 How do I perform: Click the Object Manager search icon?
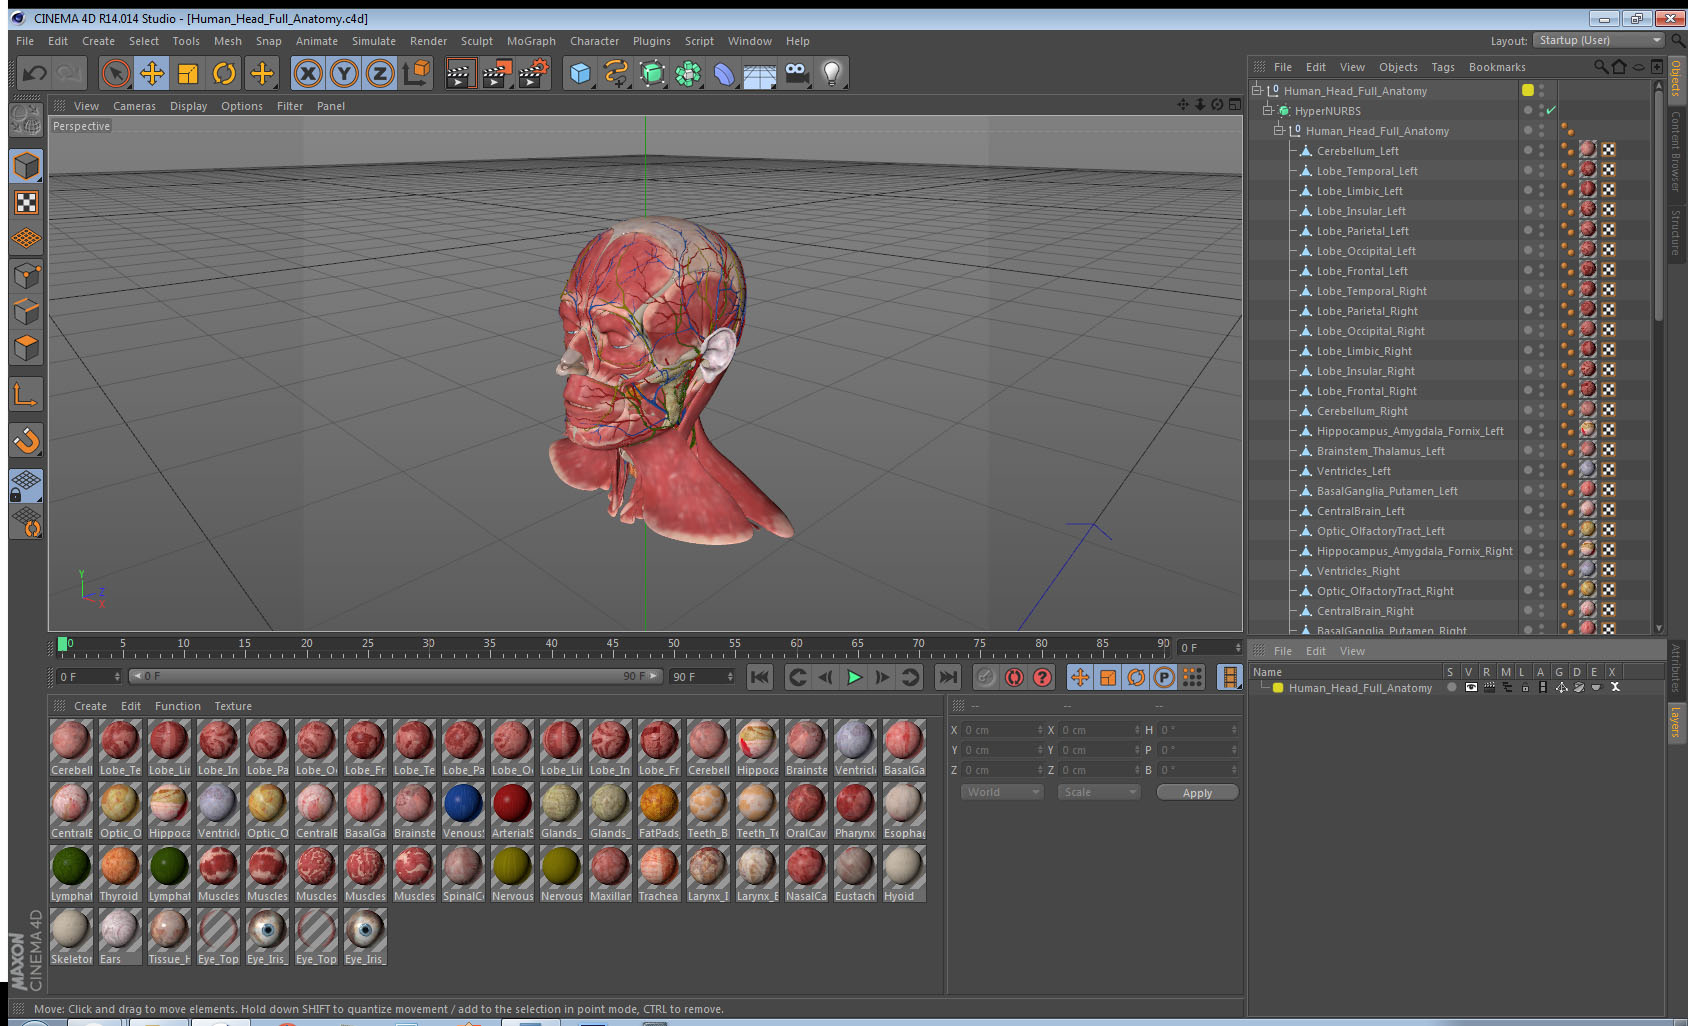(1600, 67)
